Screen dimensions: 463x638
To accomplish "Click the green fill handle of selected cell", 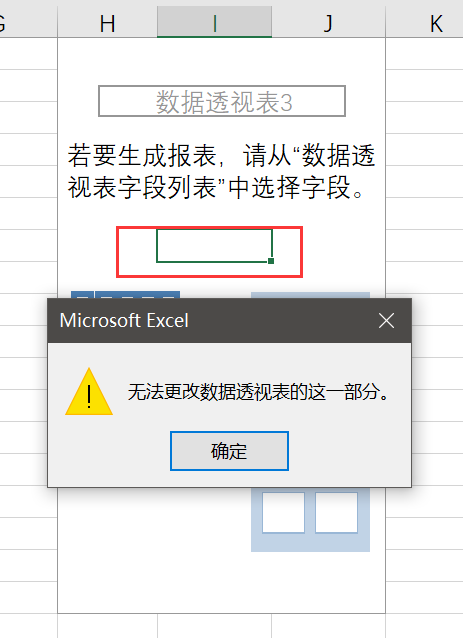I will pos(271,261).
